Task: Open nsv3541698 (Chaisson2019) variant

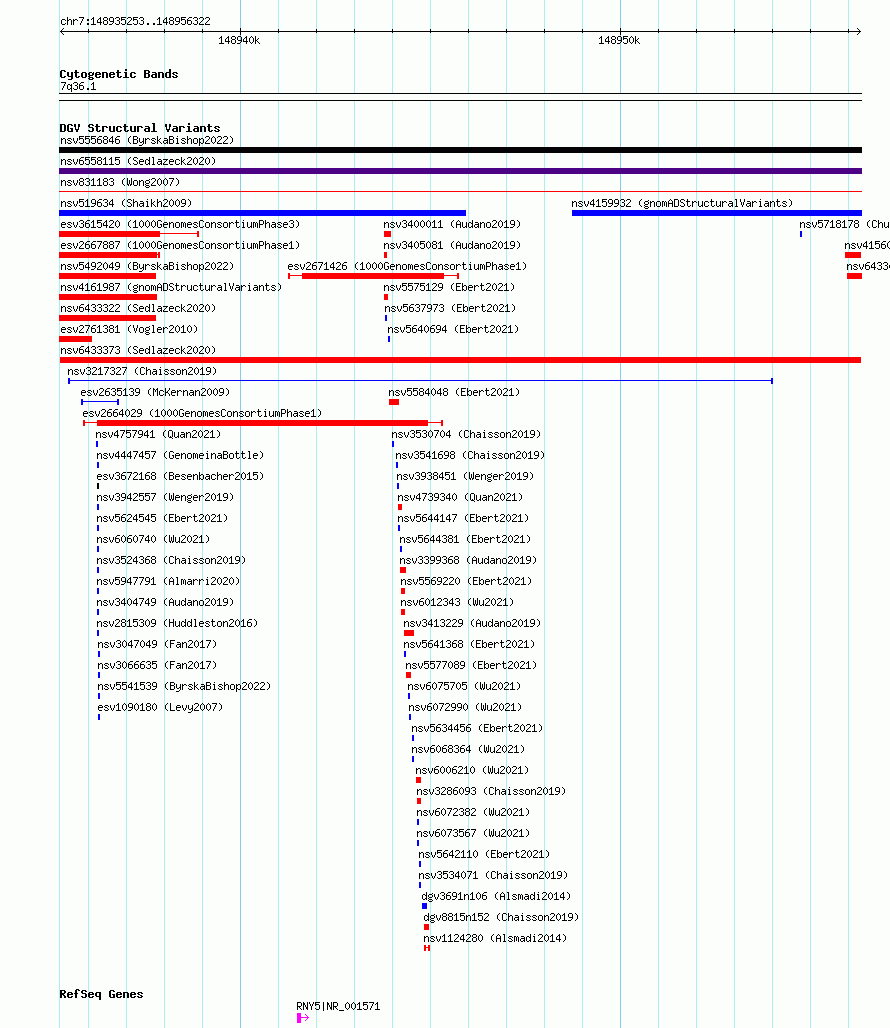Action: (x=470, y=455)
